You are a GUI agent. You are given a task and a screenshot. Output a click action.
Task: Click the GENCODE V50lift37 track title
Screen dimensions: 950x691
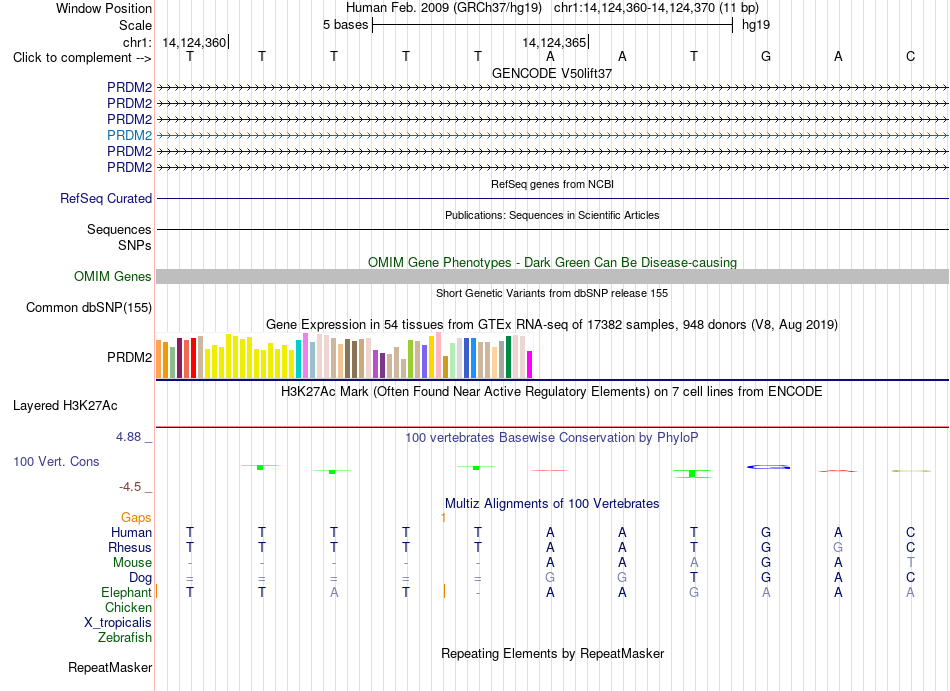point(552,73)
